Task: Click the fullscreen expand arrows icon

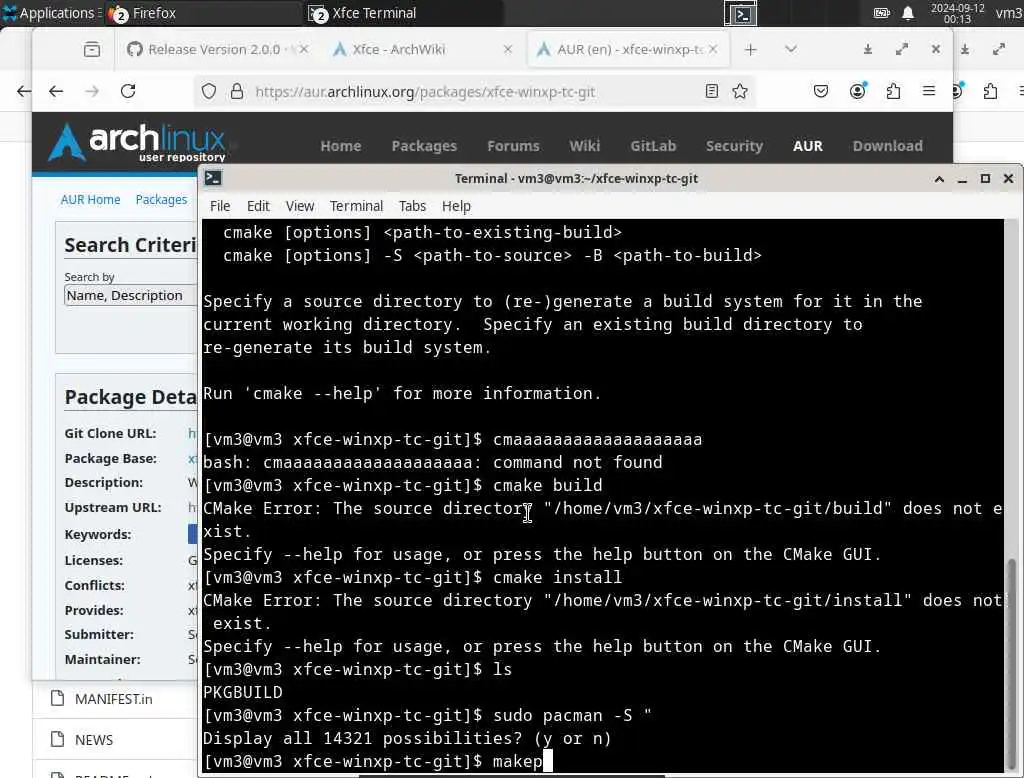Action: [x=902, y=50]
